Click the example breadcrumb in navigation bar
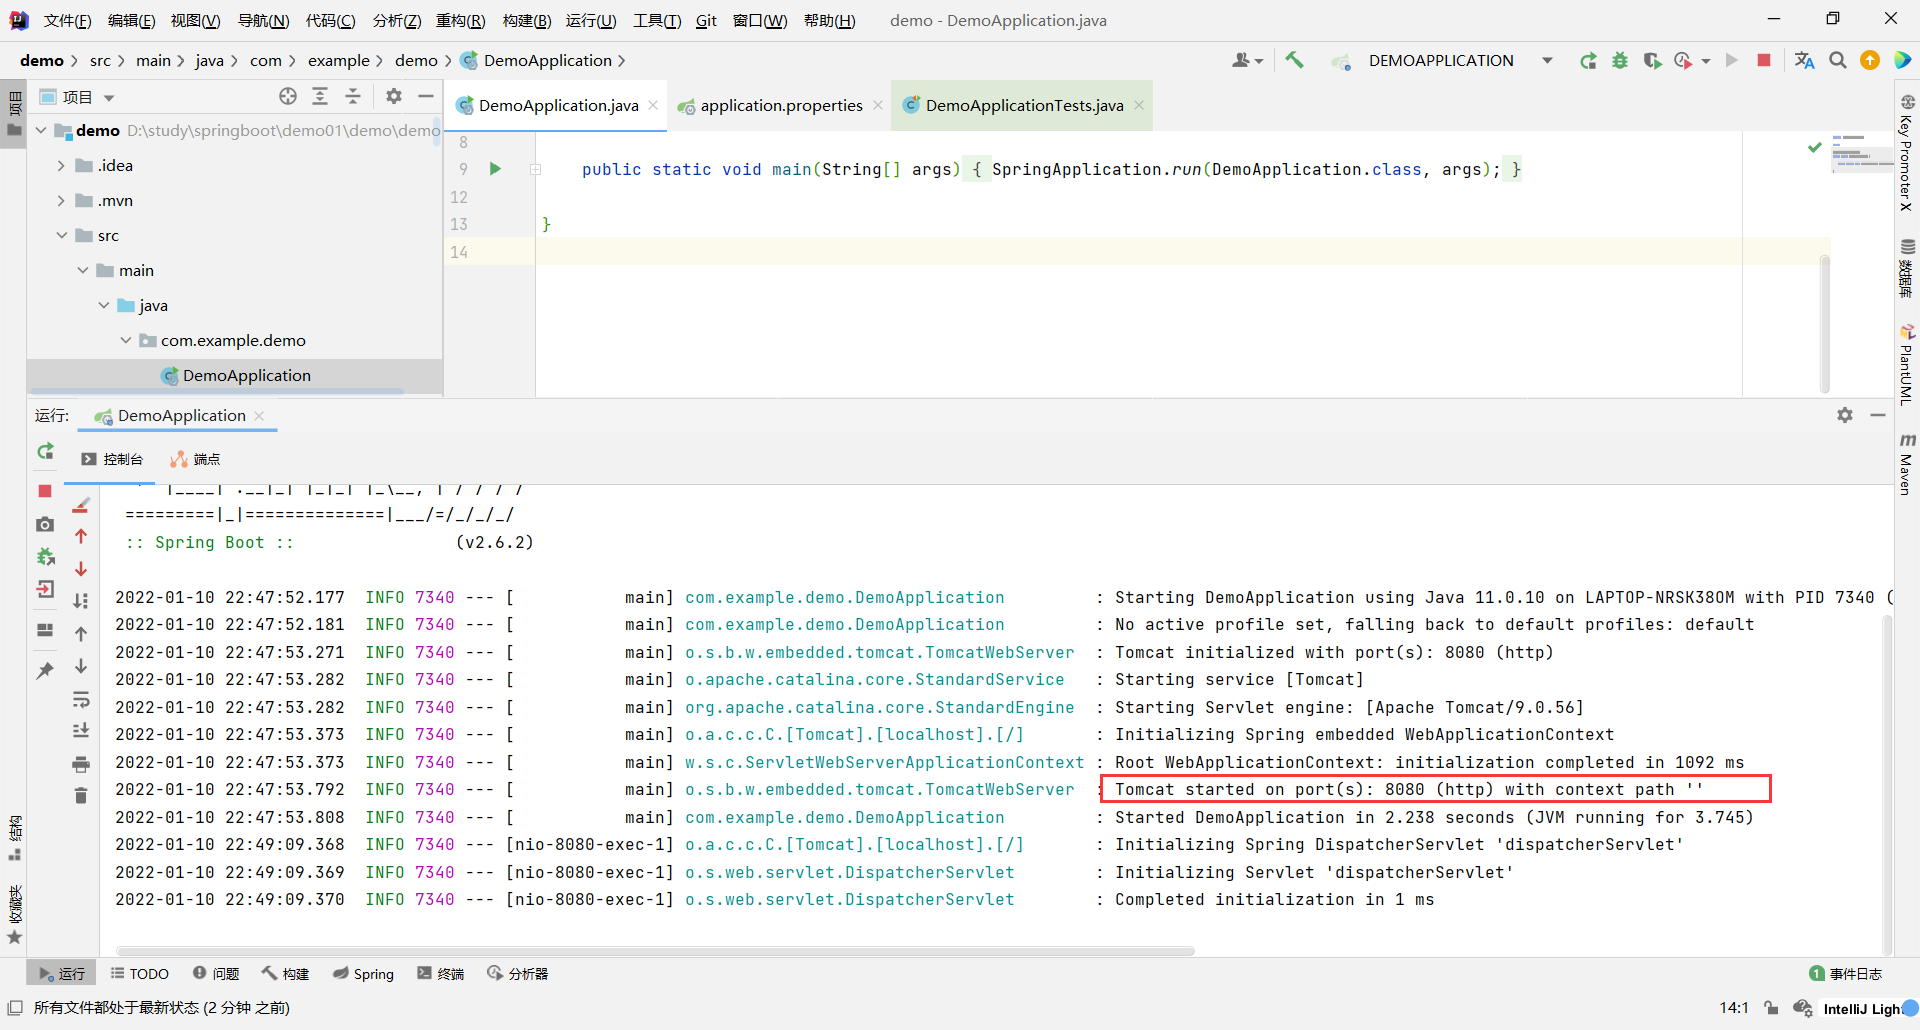This screenshot has height=1030, width=1920. point(339,61)
